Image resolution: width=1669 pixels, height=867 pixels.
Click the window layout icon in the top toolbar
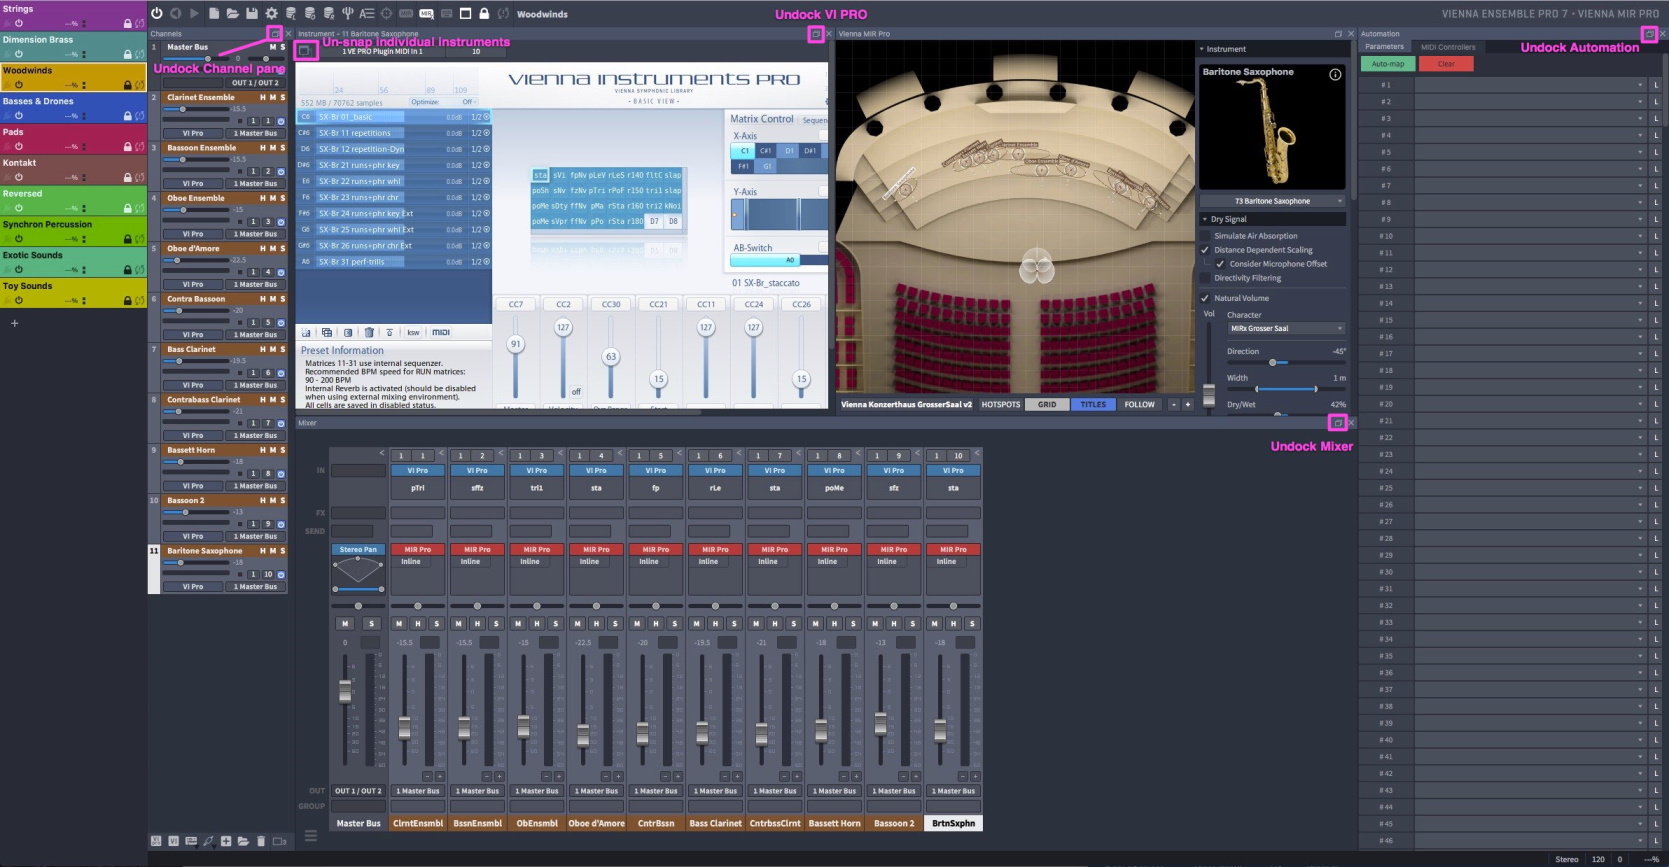coord(465,13)
